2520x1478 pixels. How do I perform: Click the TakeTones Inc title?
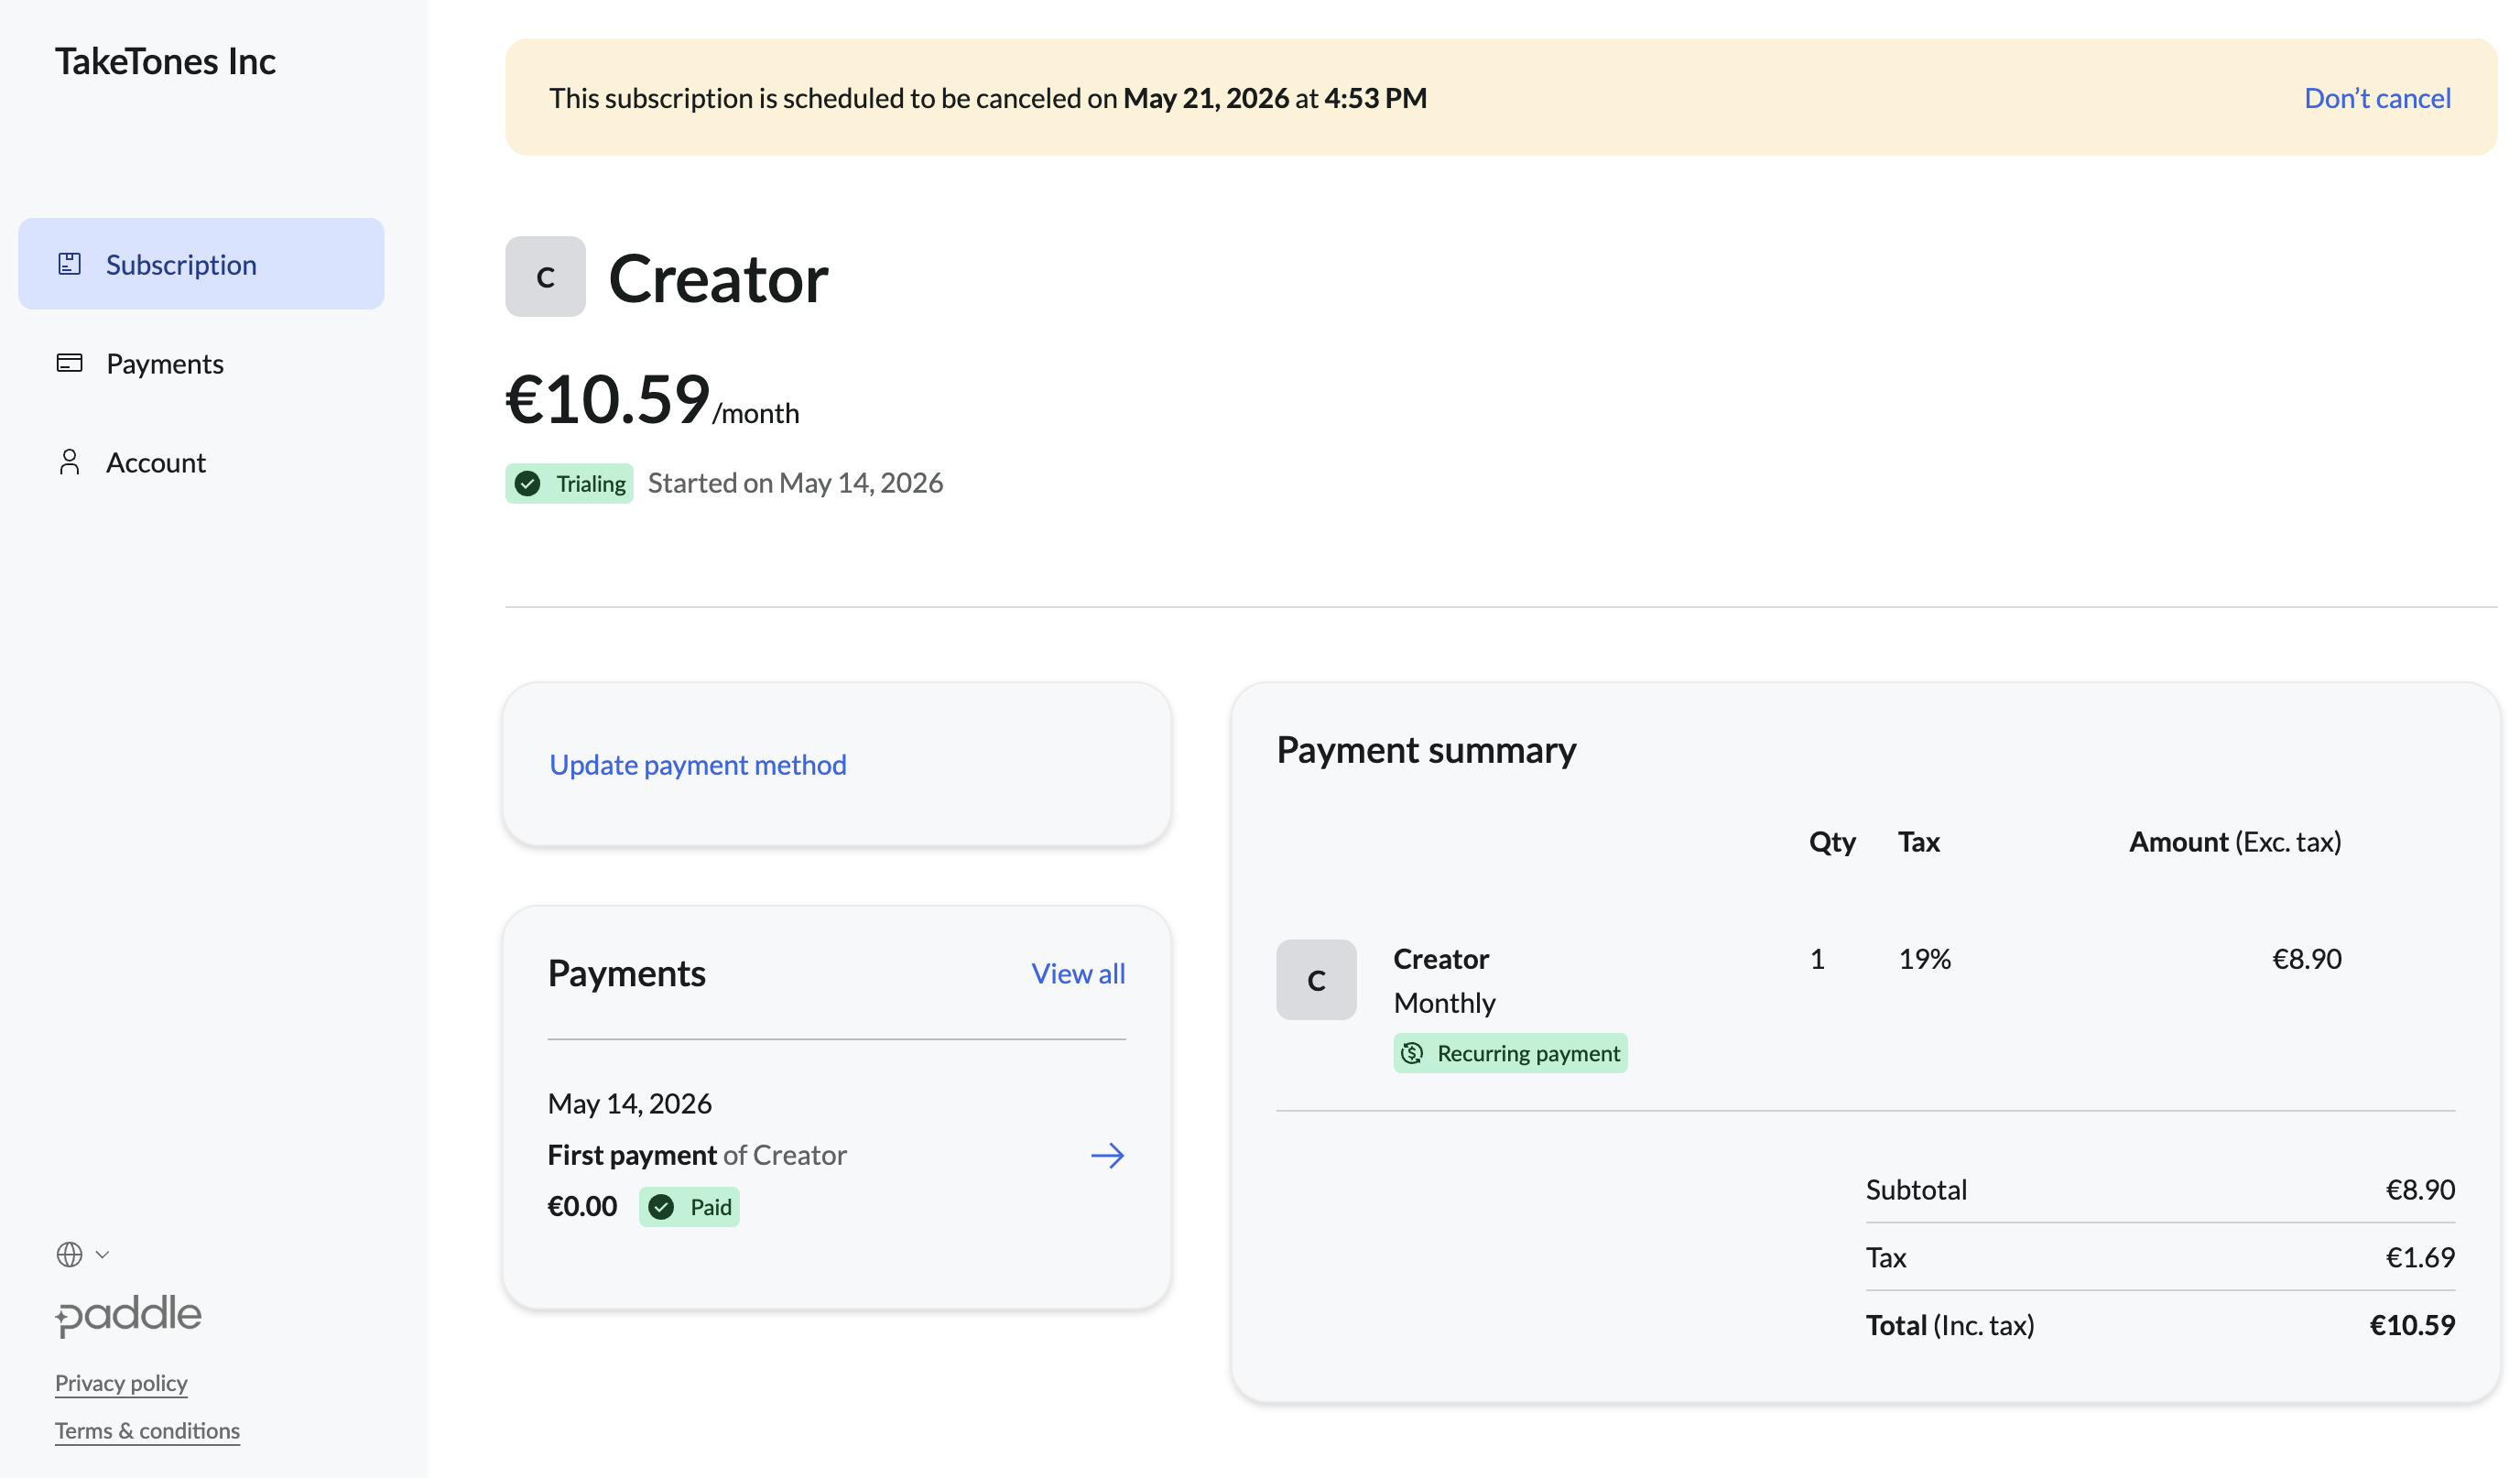165,61
